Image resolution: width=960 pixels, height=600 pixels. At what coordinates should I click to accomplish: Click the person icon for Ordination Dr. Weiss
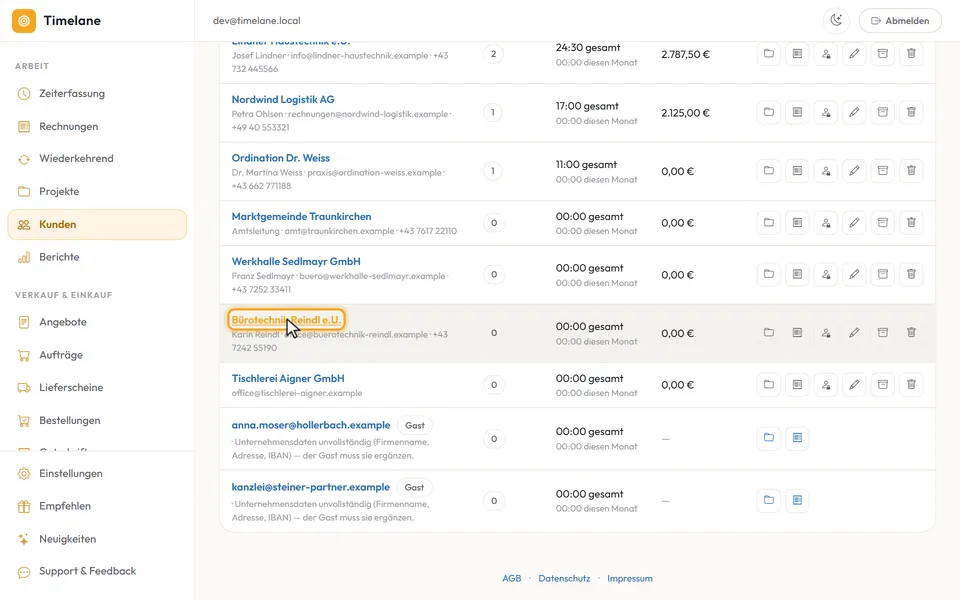(825, 171)
